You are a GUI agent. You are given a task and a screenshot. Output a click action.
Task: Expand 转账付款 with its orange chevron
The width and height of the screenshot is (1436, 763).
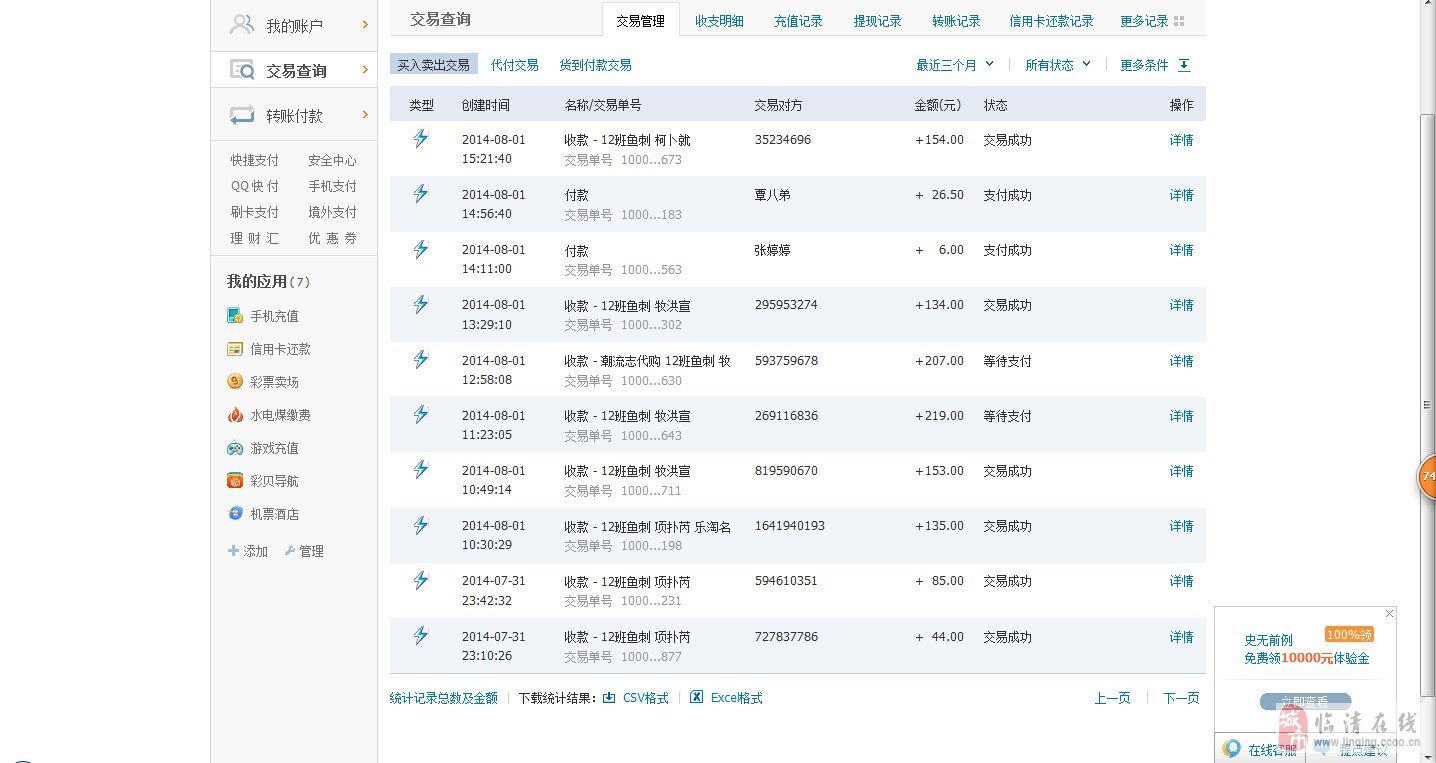click(x=365, y=114)
